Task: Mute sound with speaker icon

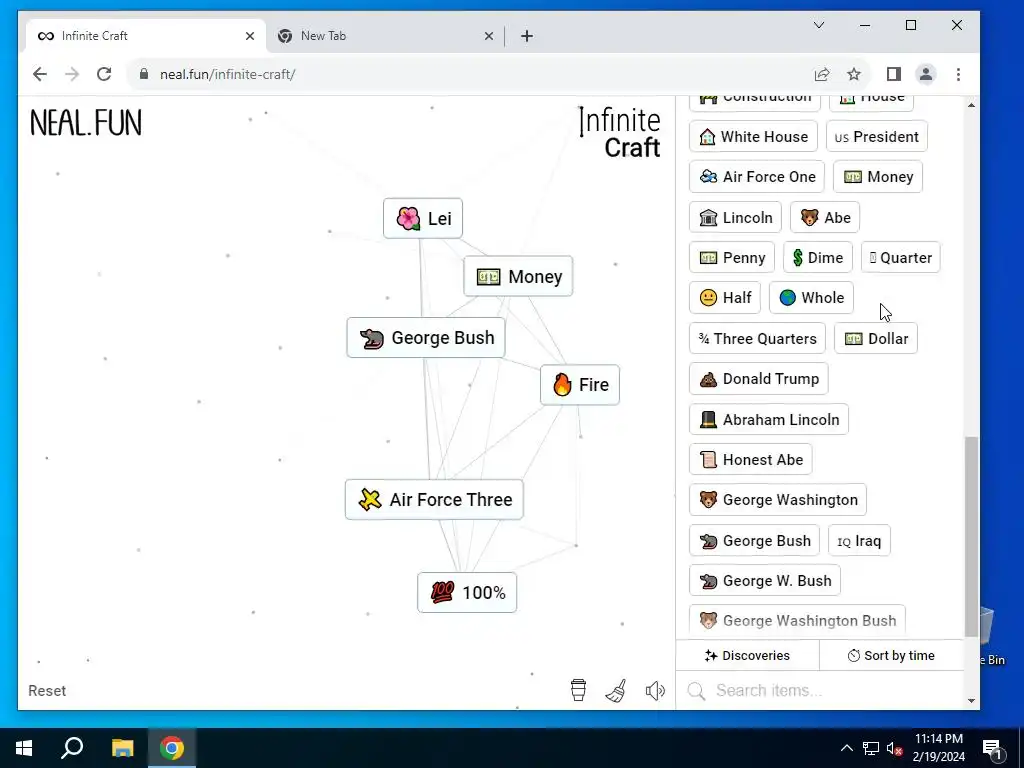Action: tap(655, 690)
